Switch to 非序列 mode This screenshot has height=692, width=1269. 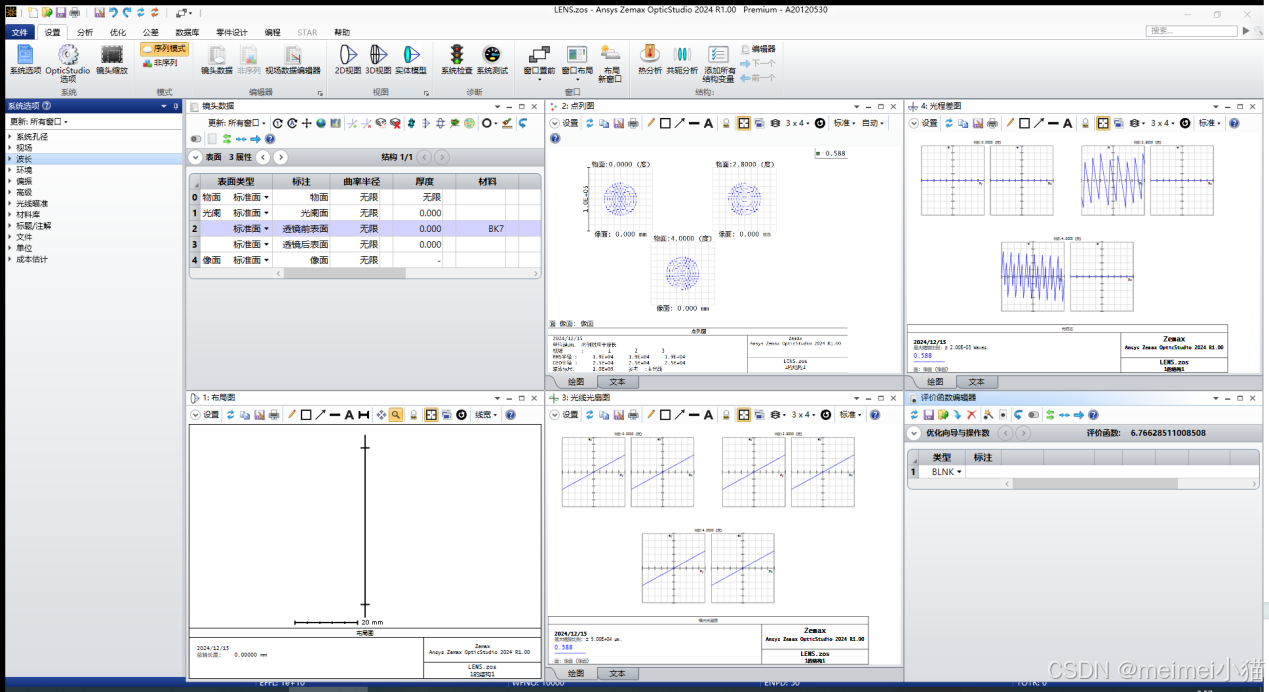160,62
